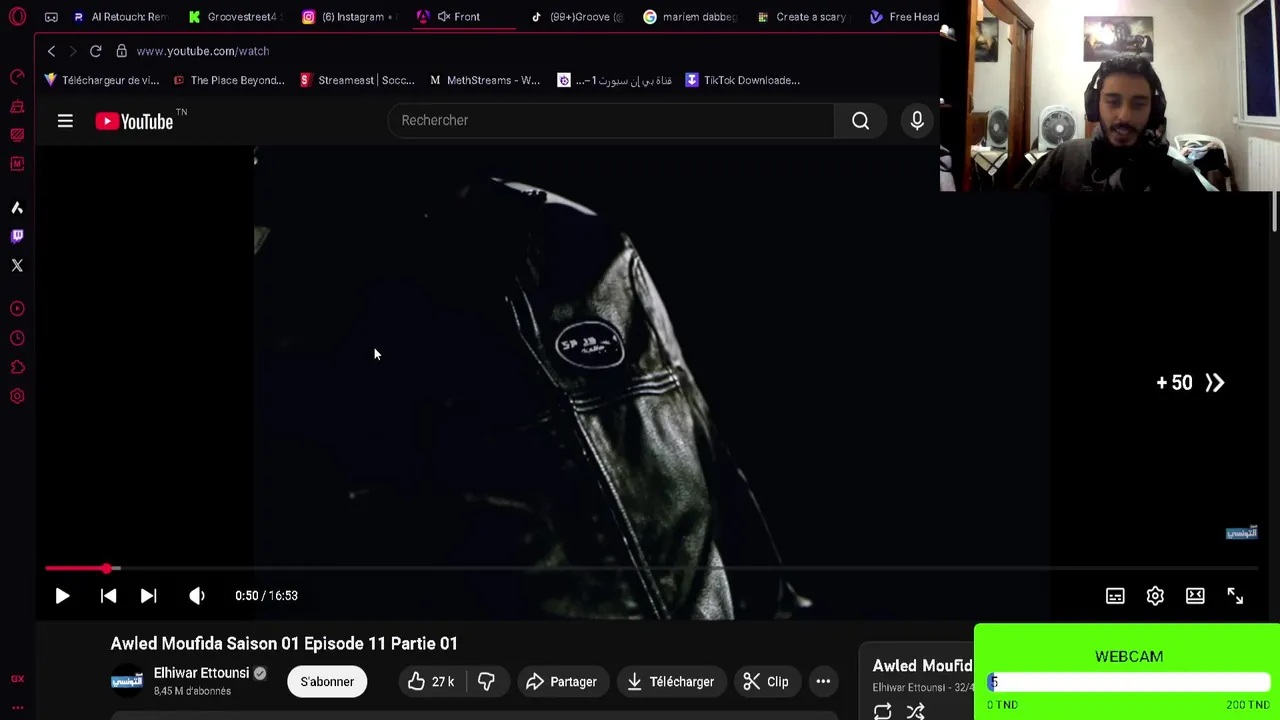Share video via Partager
This screenshot has width=1280, height=720.
pyautogui.click(x=561, y=682)
